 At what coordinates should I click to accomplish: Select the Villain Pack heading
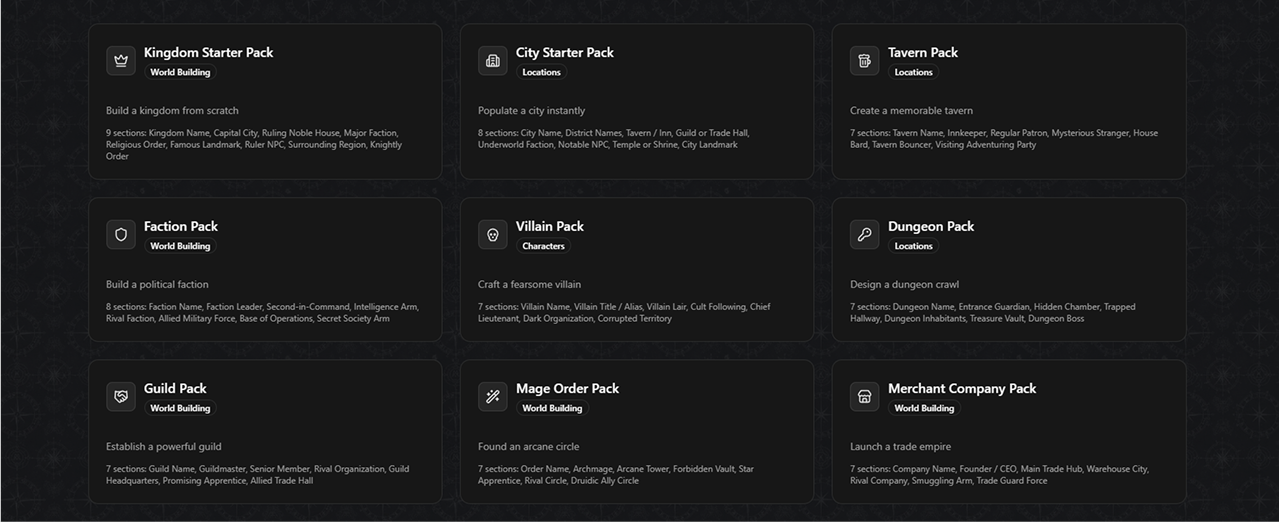tap(550, 226)
